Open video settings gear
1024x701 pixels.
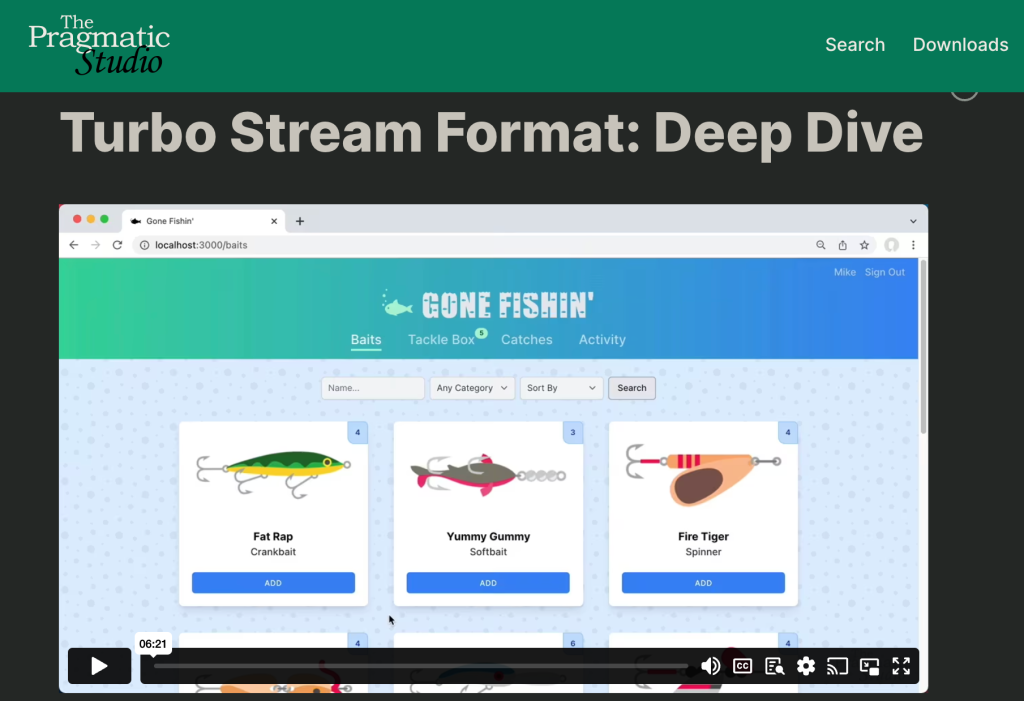(806, 666)
